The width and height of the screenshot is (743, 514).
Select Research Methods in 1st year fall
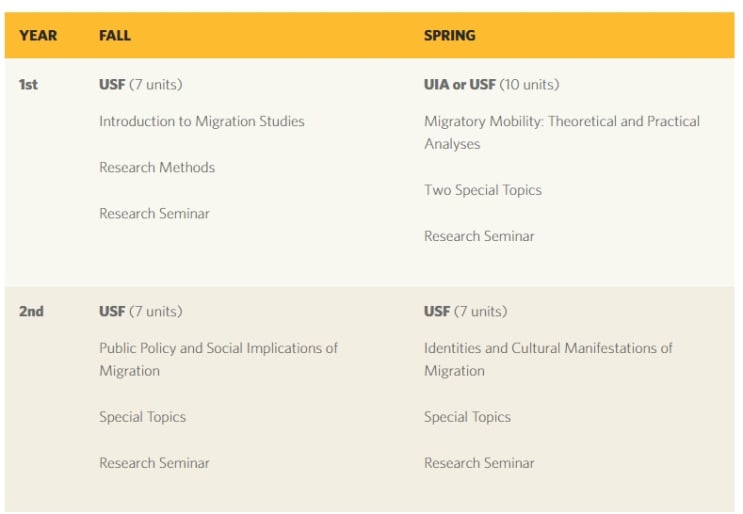click(157, 167)
